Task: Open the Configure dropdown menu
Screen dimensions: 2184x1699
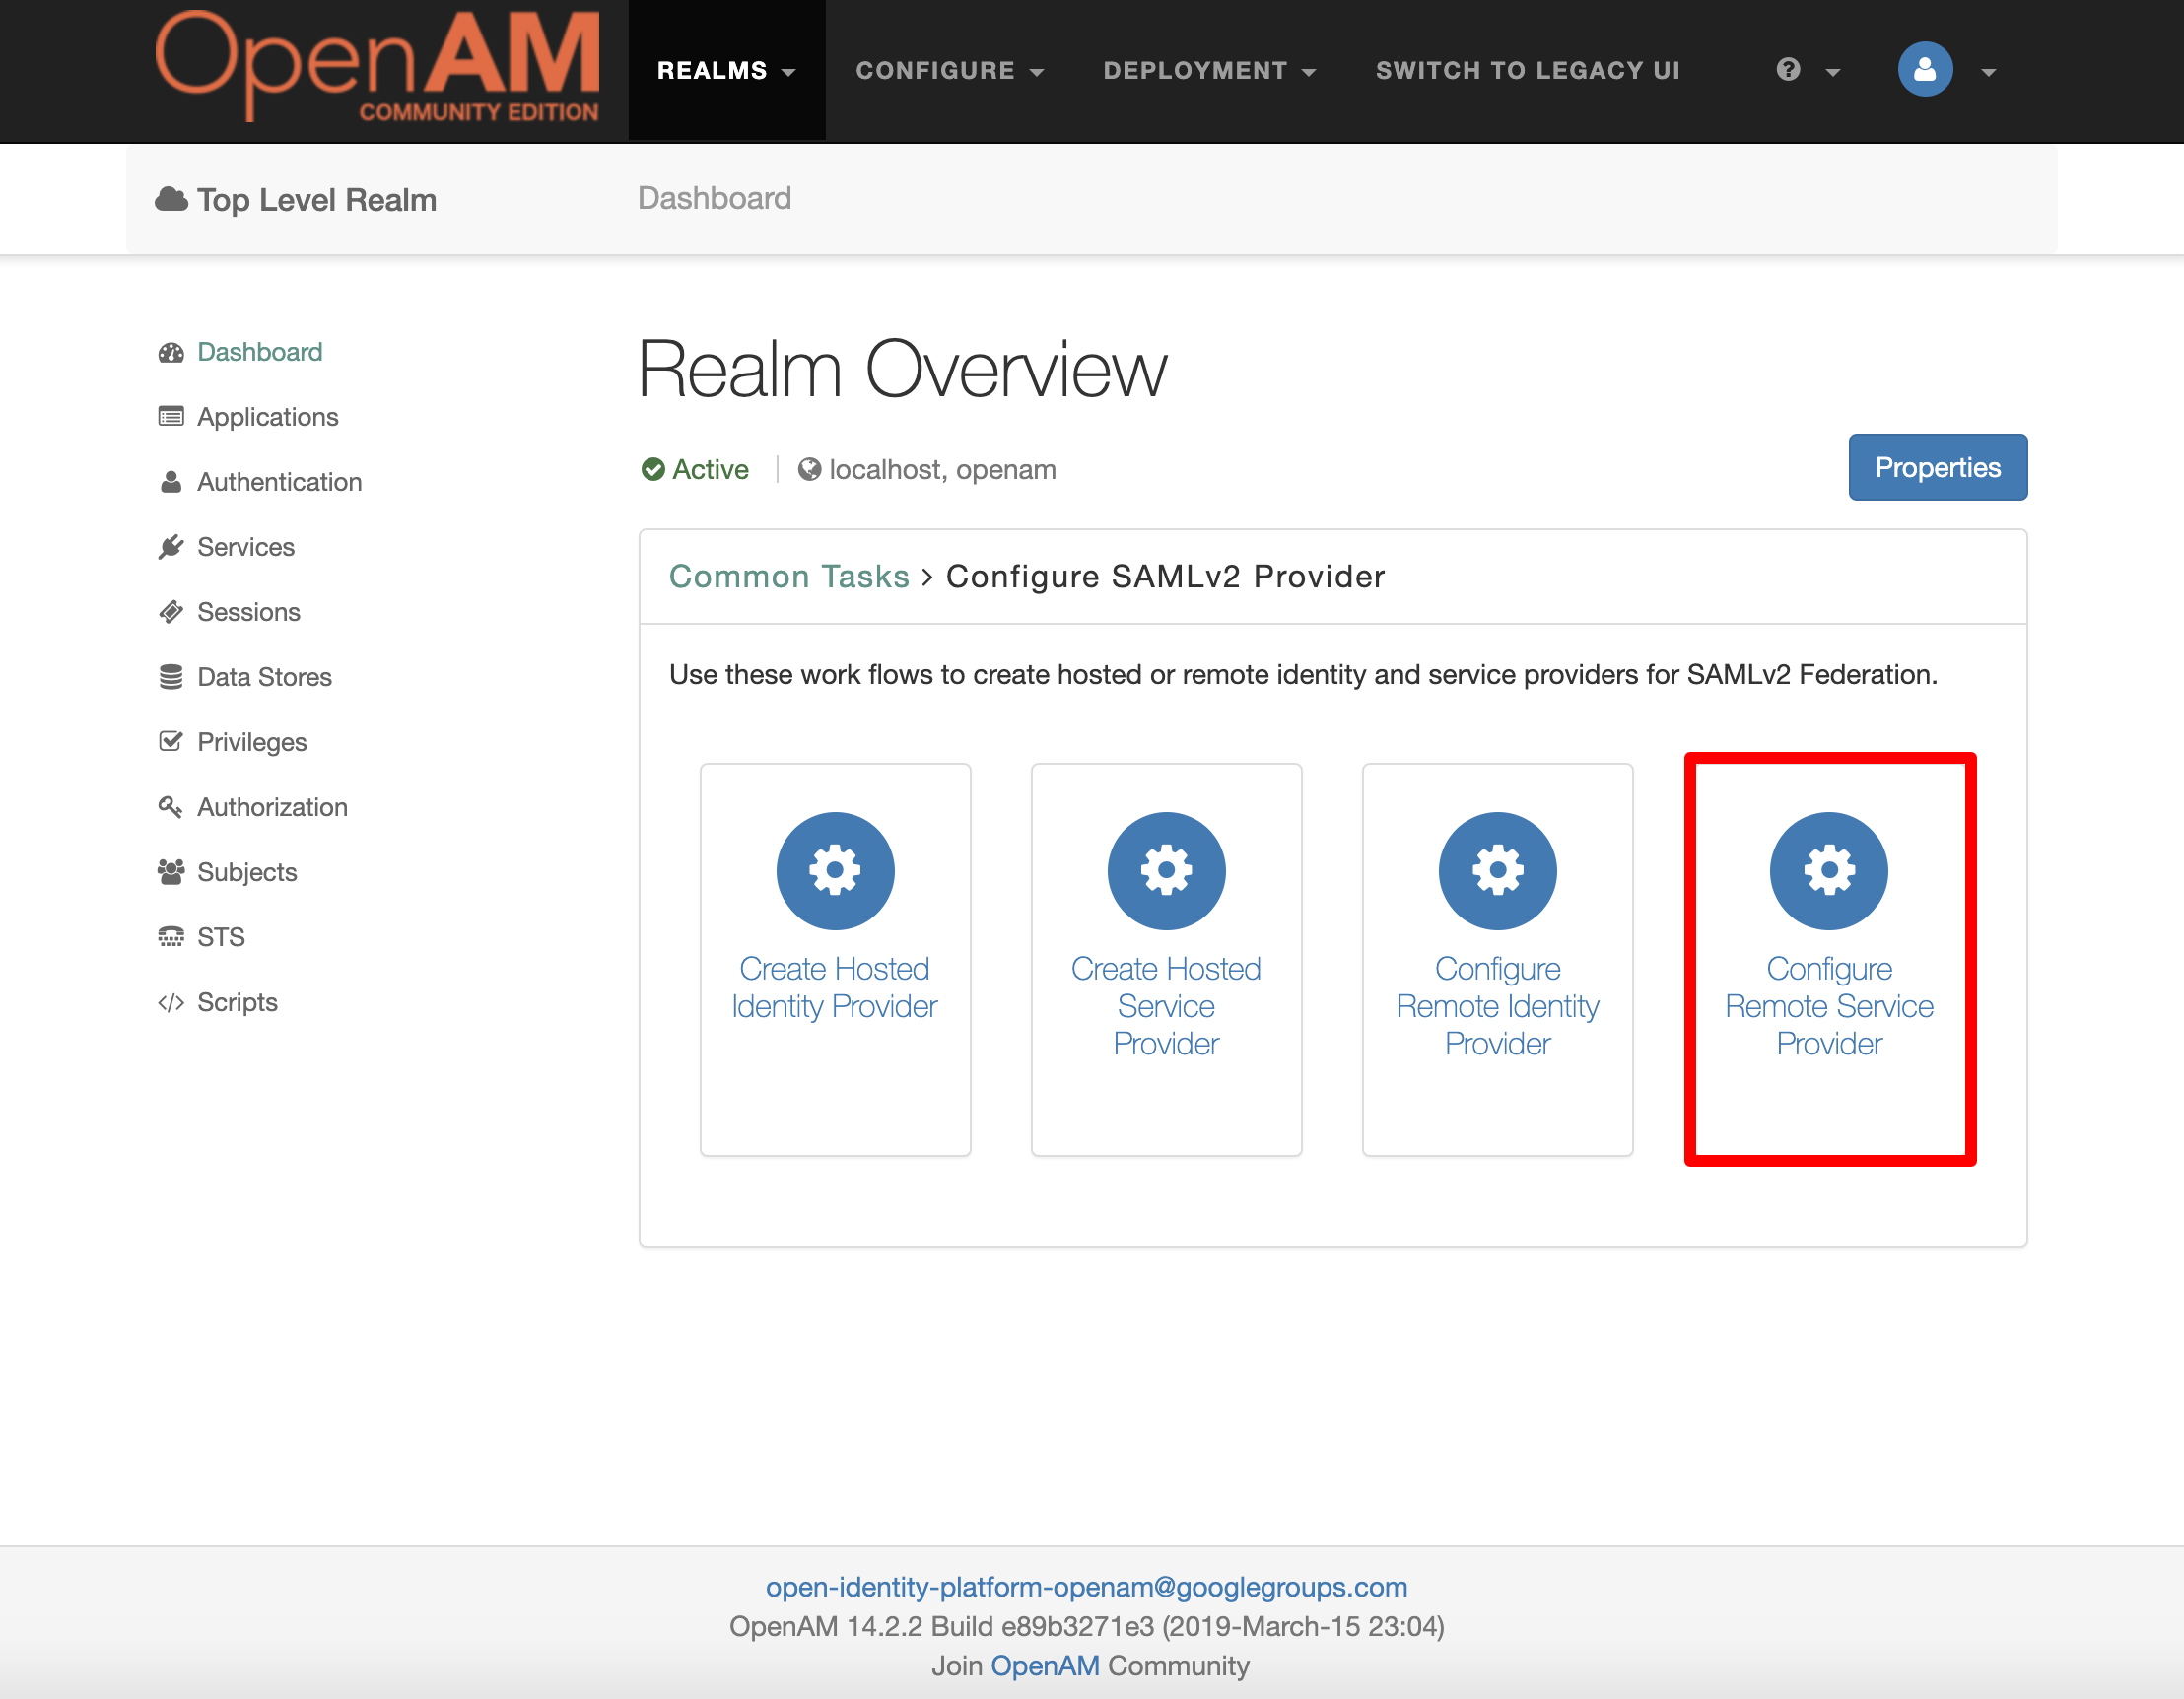Action: pyautogui.click(x=950, y=71)
